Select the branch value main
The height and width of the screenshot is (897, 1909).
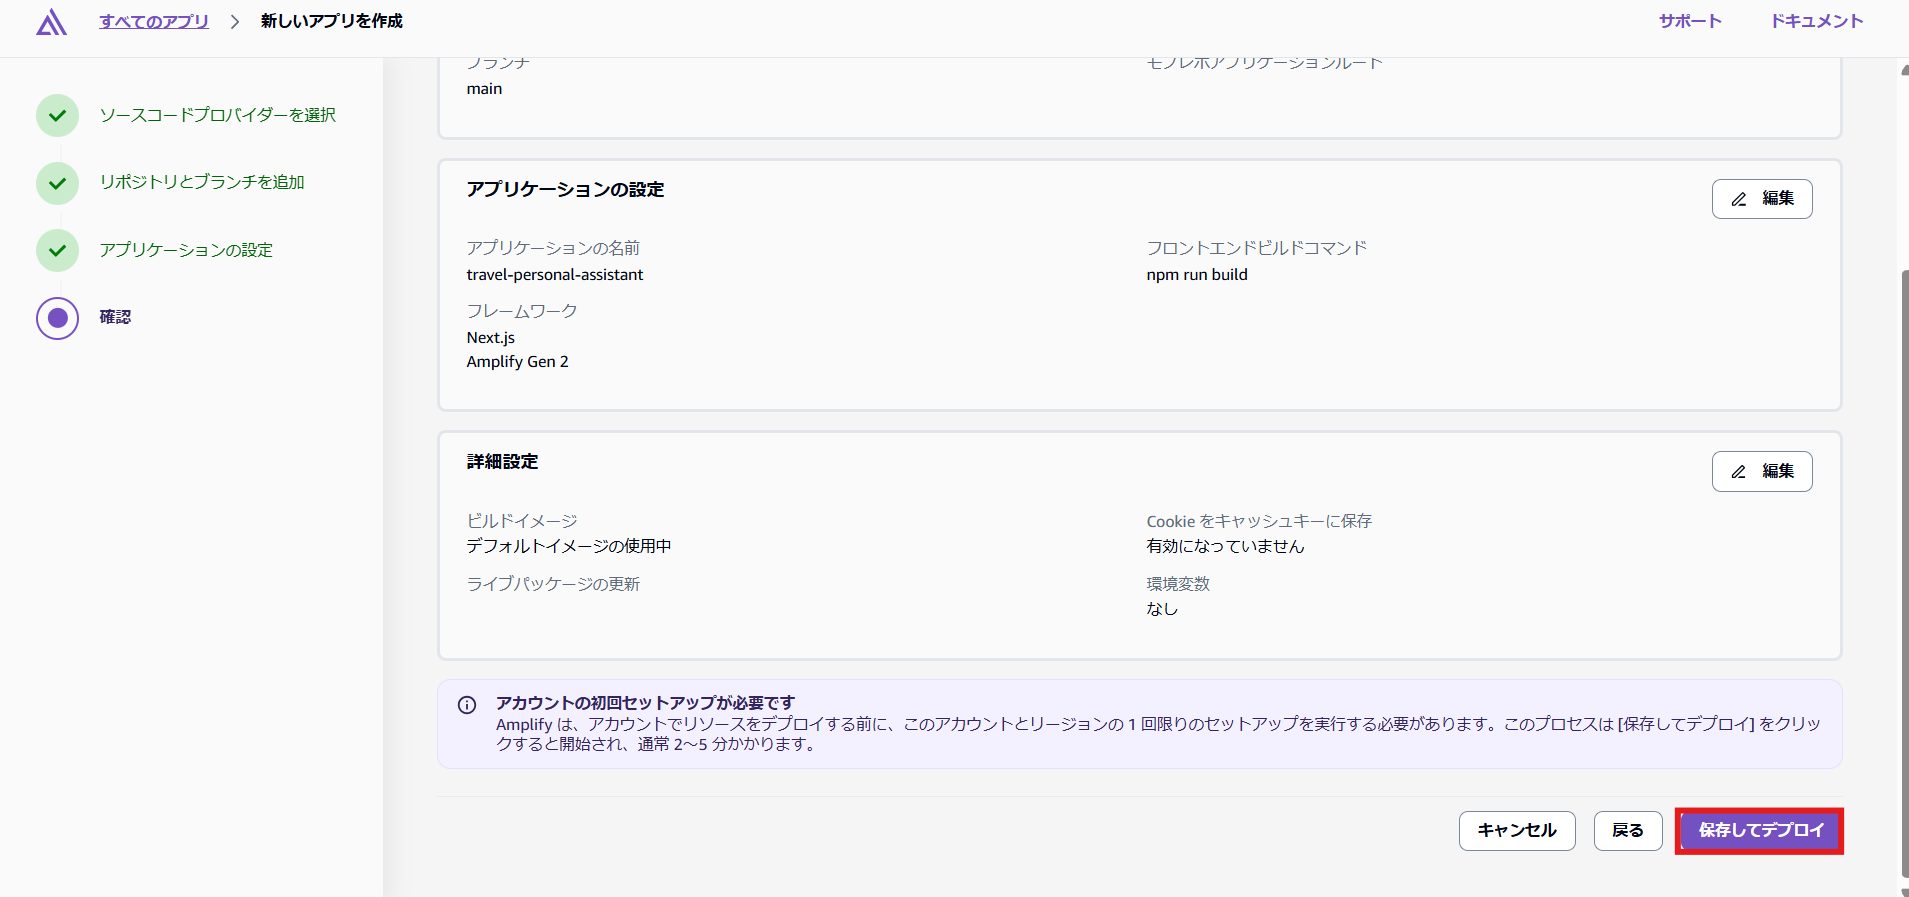(485, 89)
